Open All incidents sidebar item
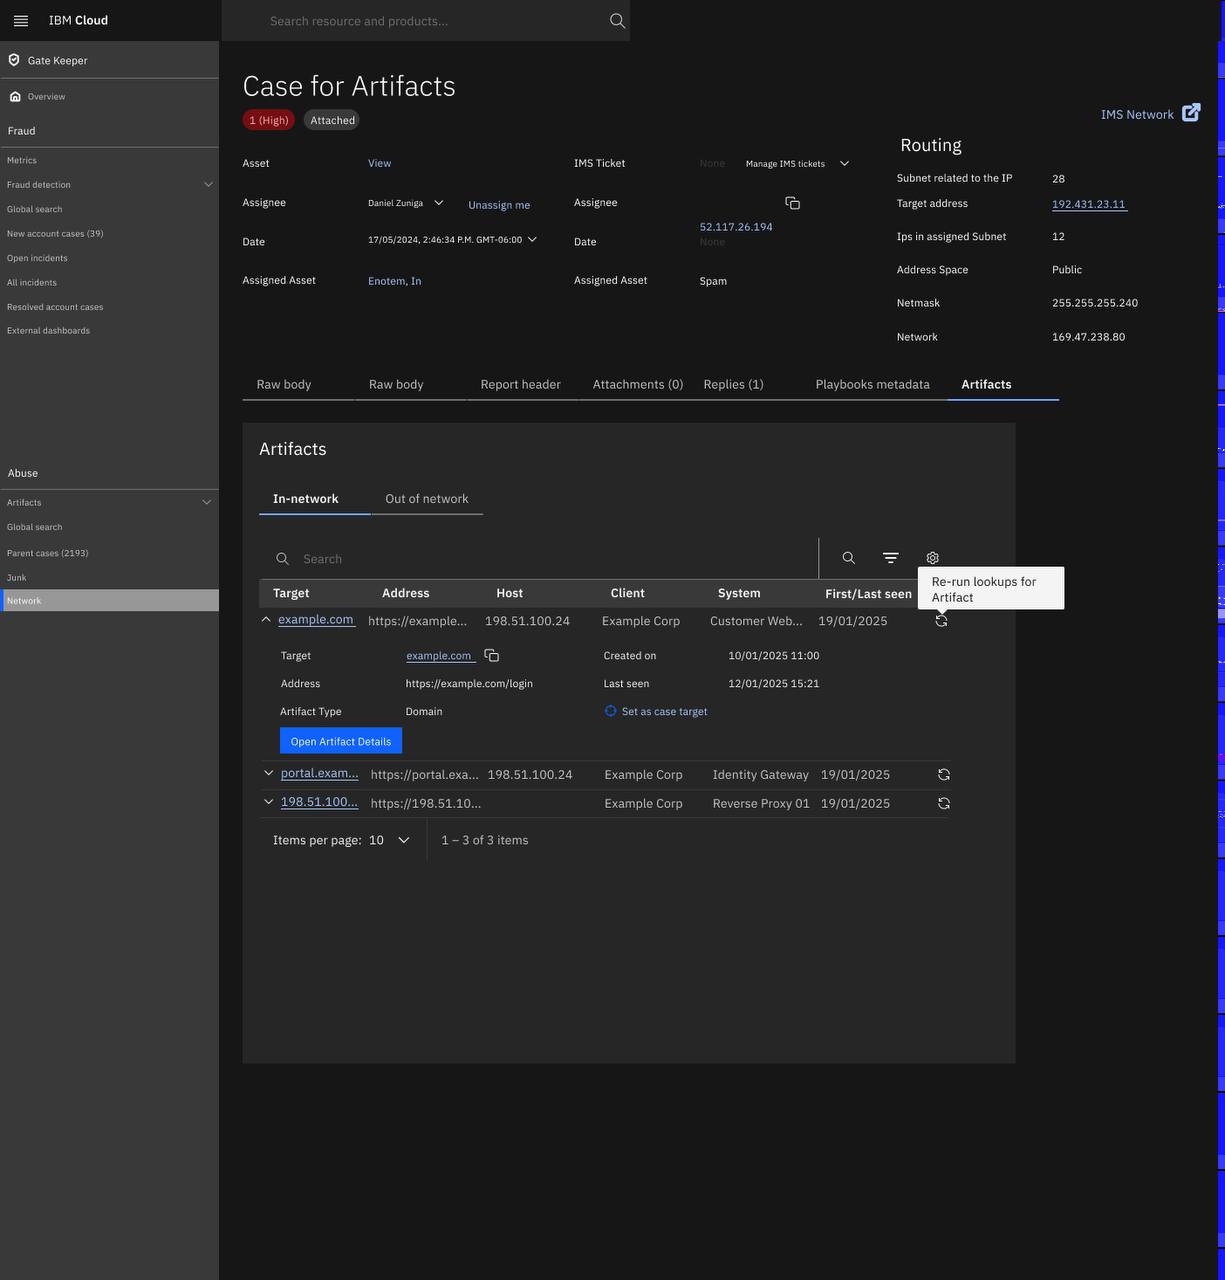 32,283
